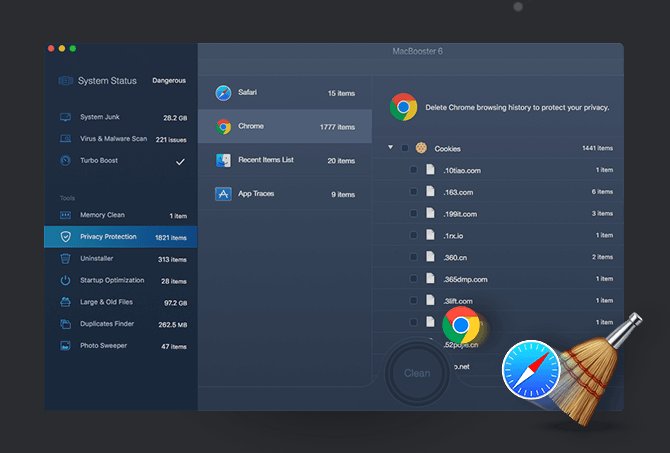Select the Safari row with 15 items
Viewport: 670px width, 453px height.
click(285, 93)
